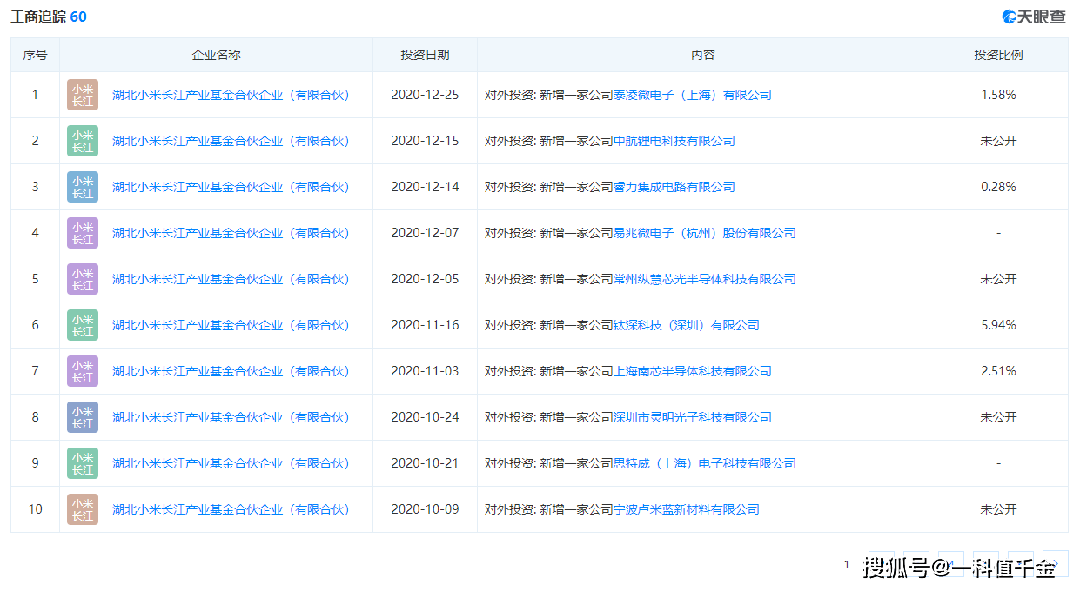Click the 工商追踪 60 section title

coord(48,17)
